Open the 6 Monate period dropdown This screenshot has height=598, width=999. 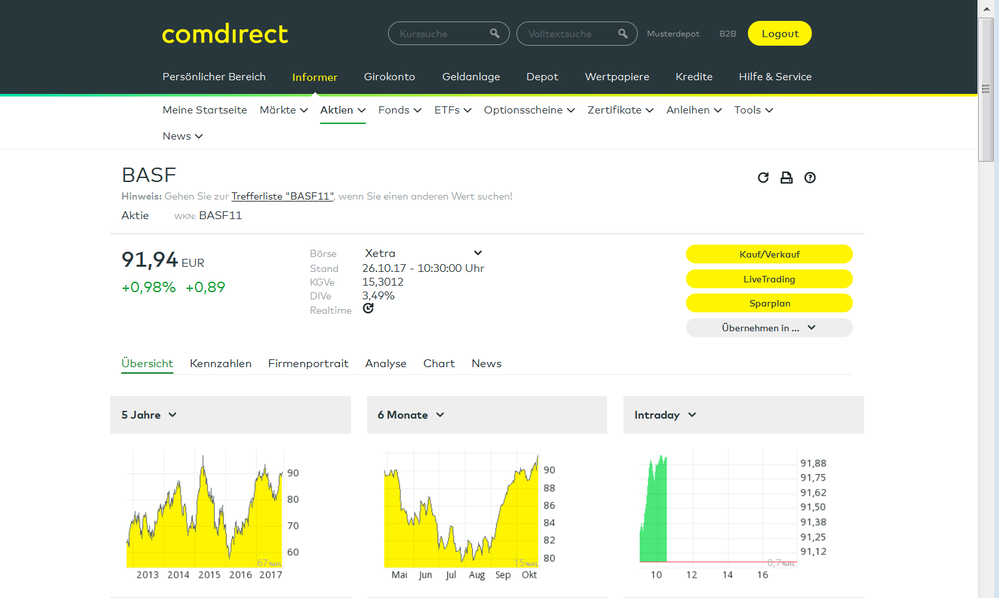click(x=411, y=415)
